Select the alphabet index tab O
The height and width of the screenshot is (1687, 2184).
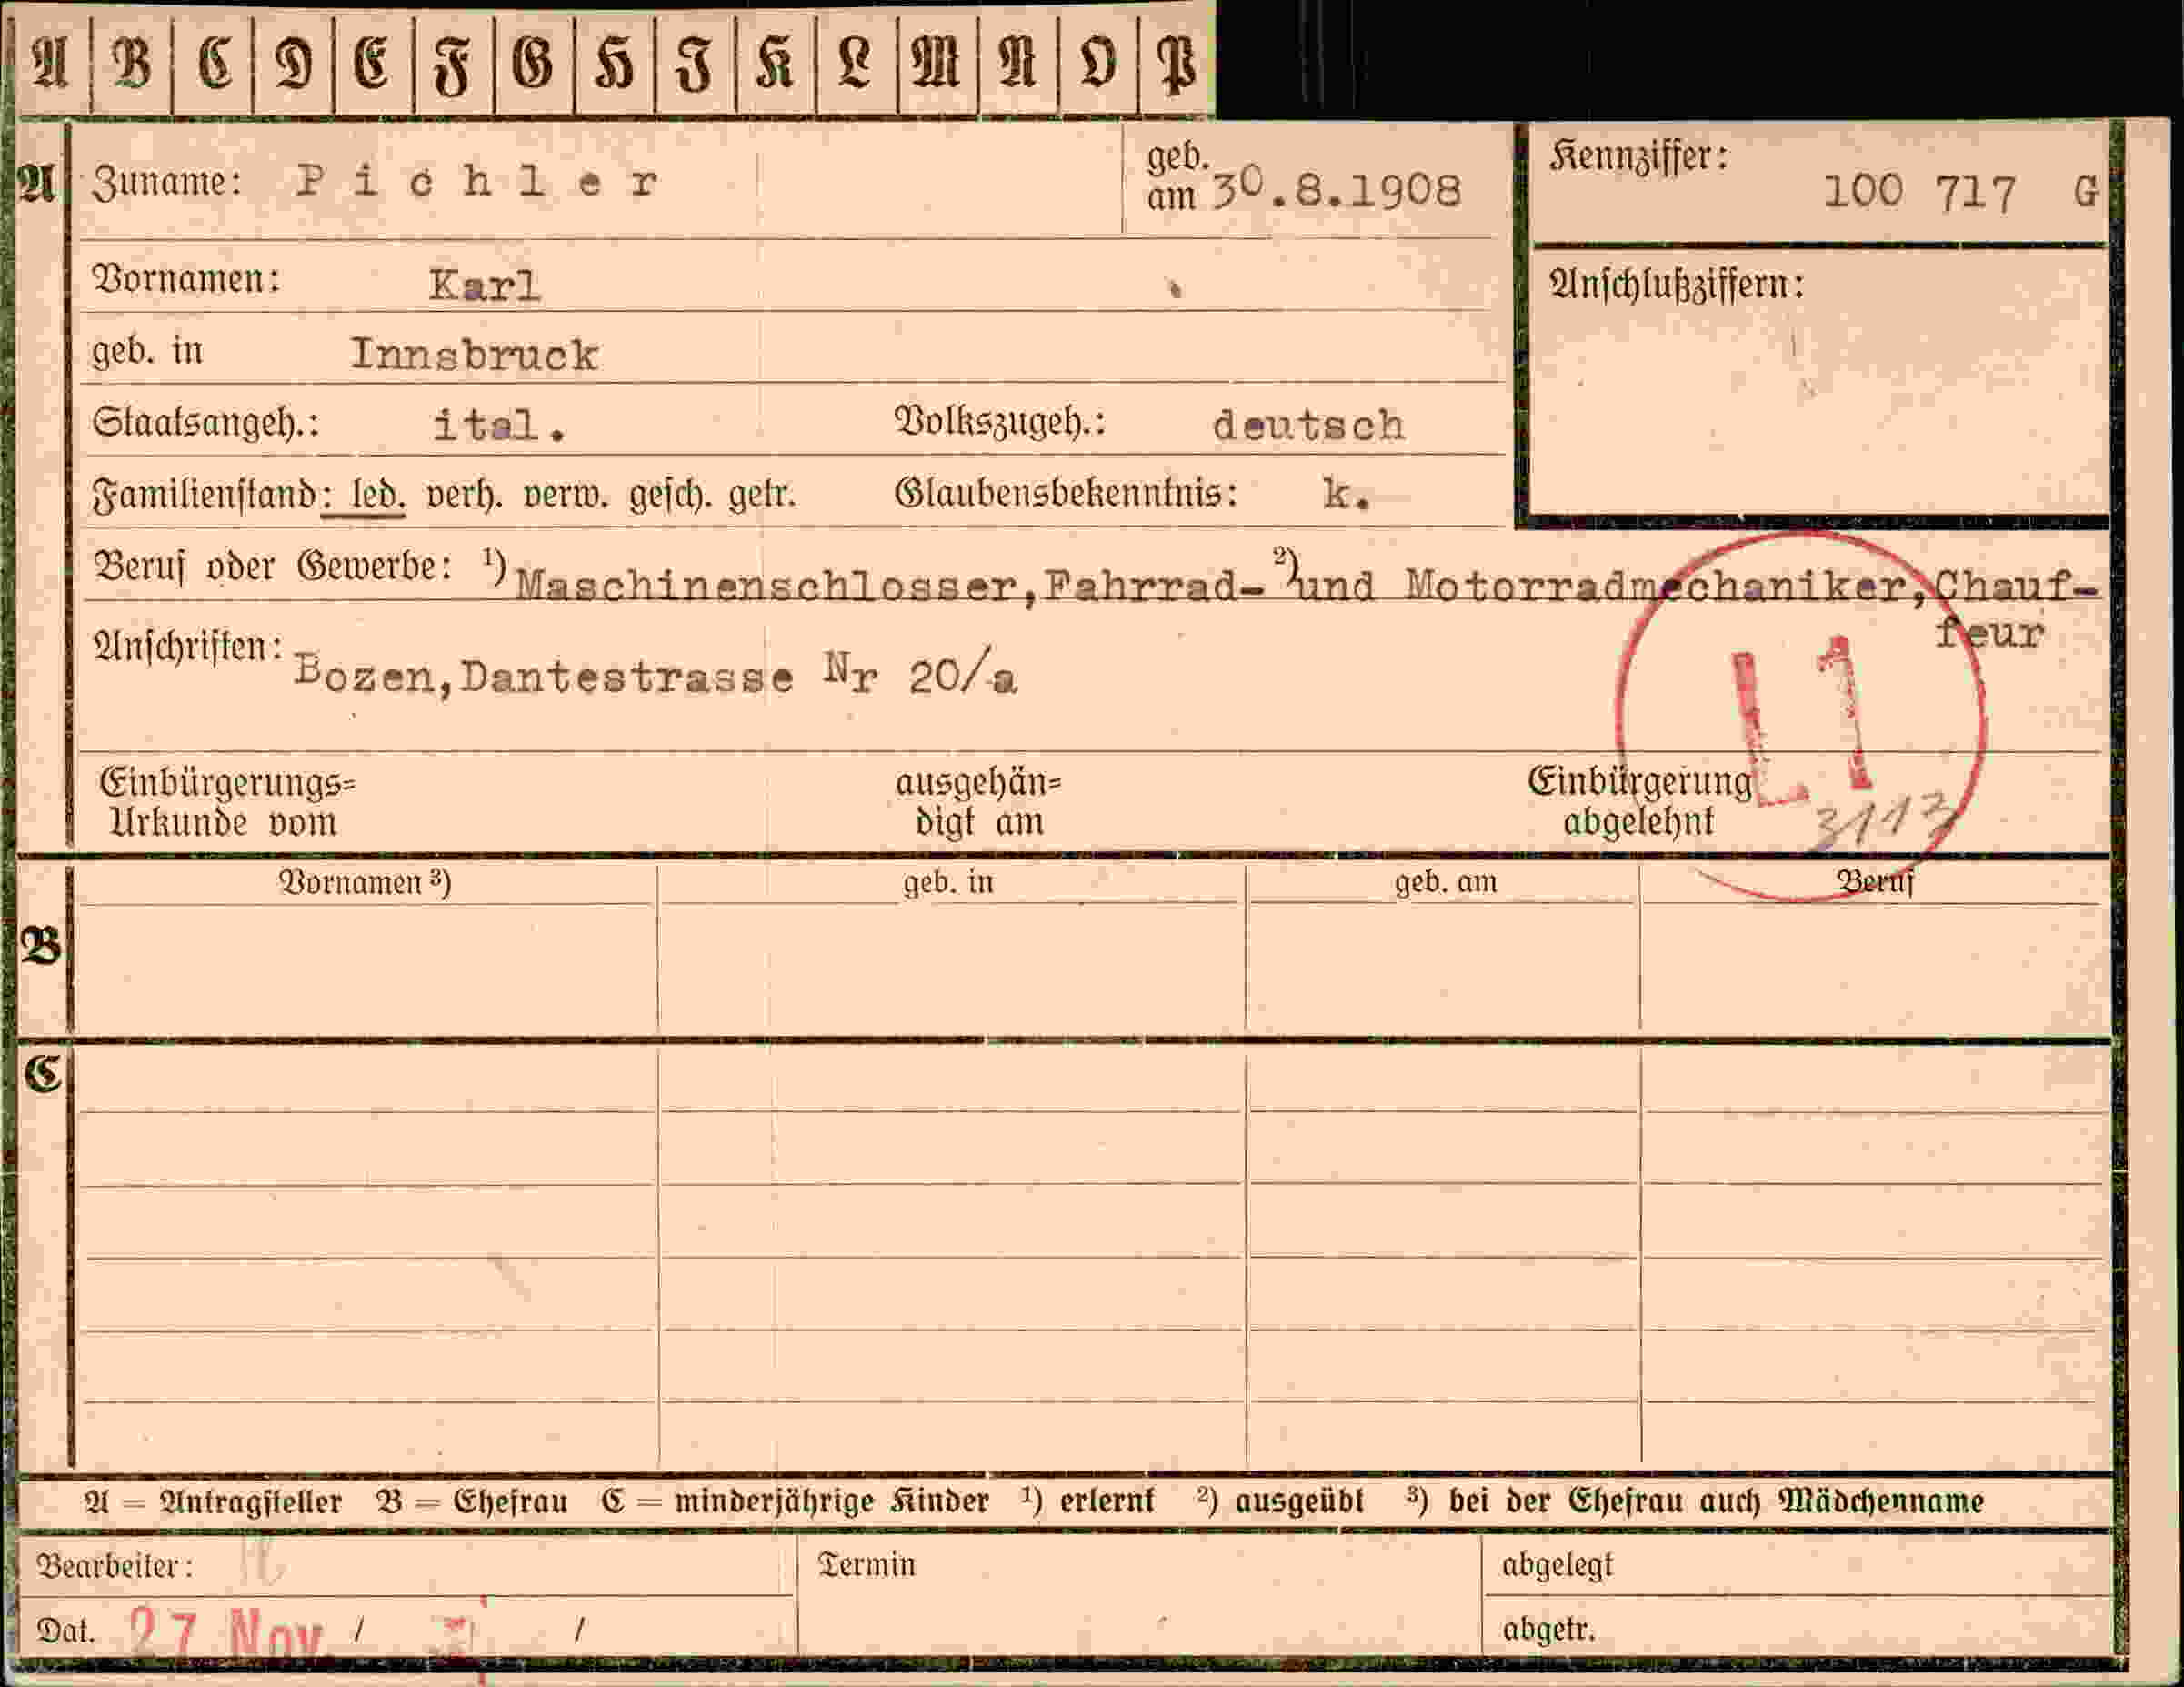coord(1098,64)
